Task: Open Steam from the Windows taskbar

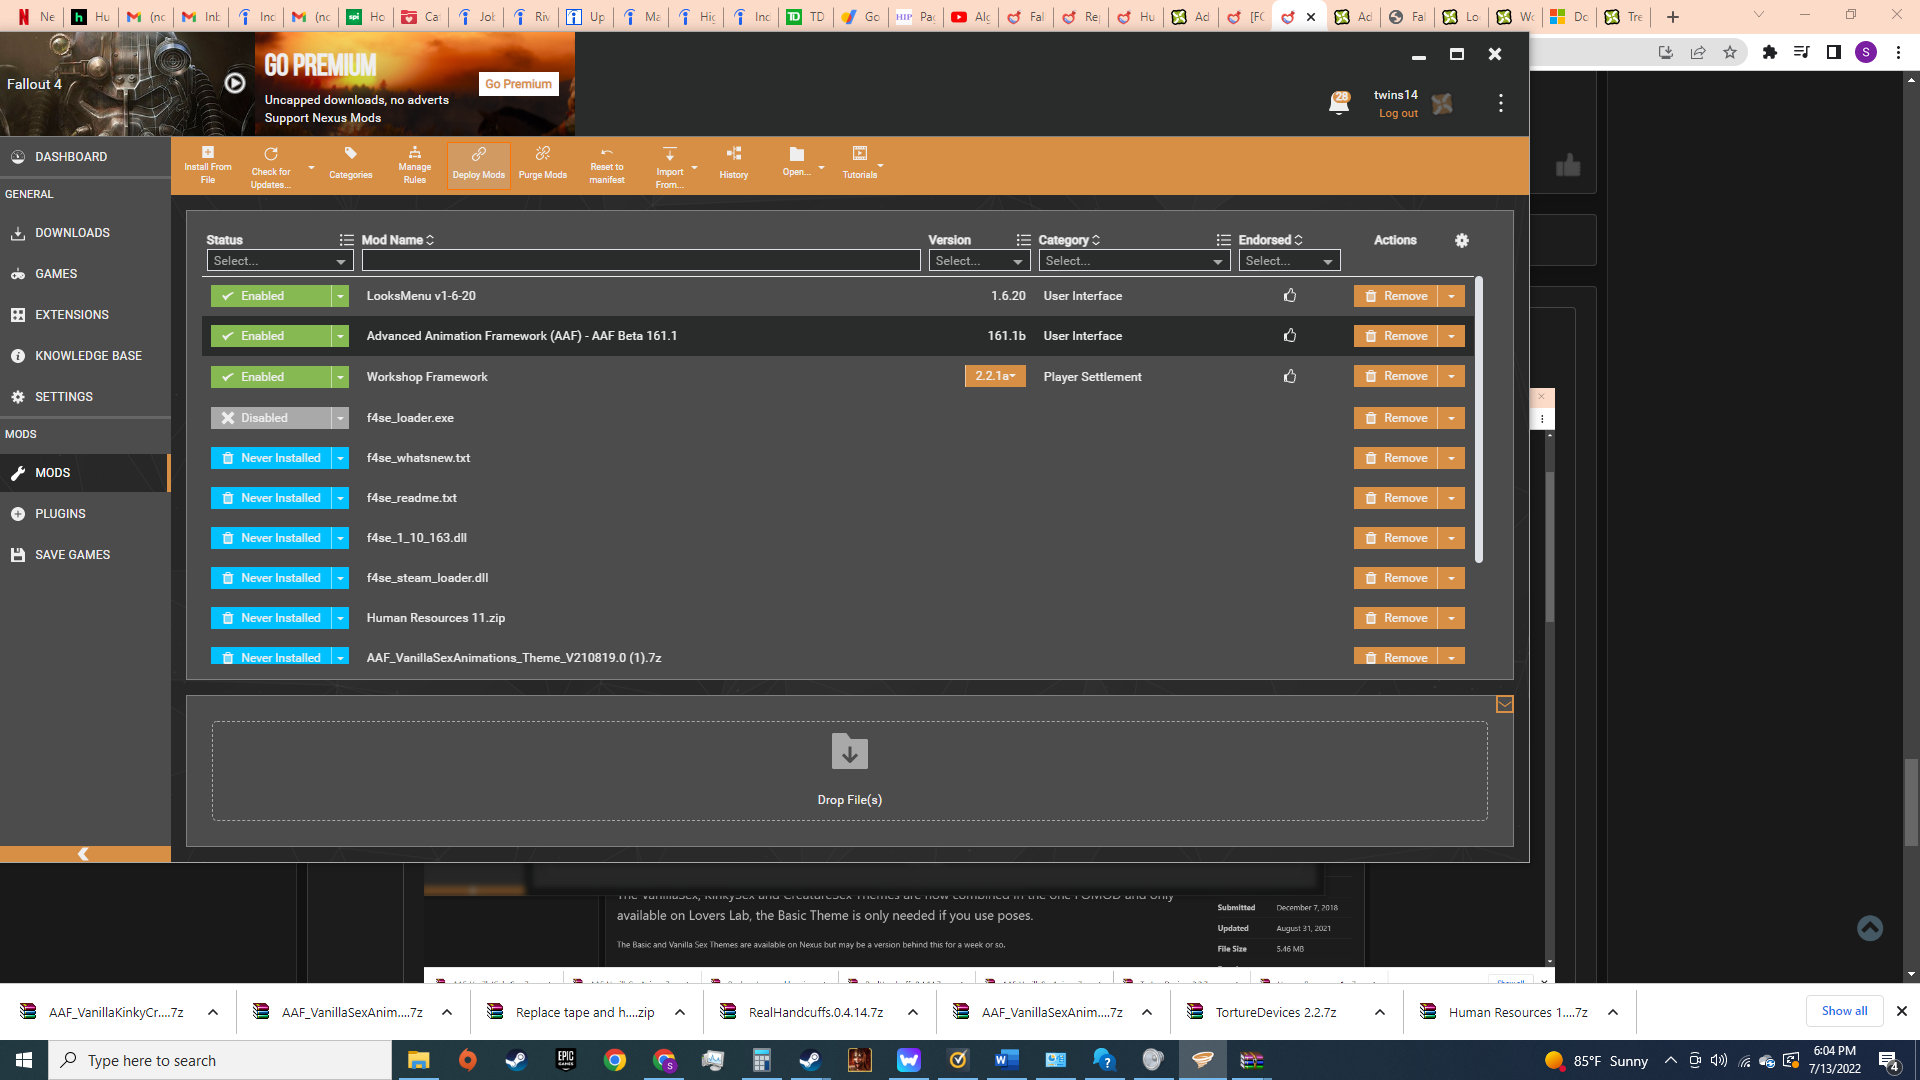Action: coord(516,1060)
